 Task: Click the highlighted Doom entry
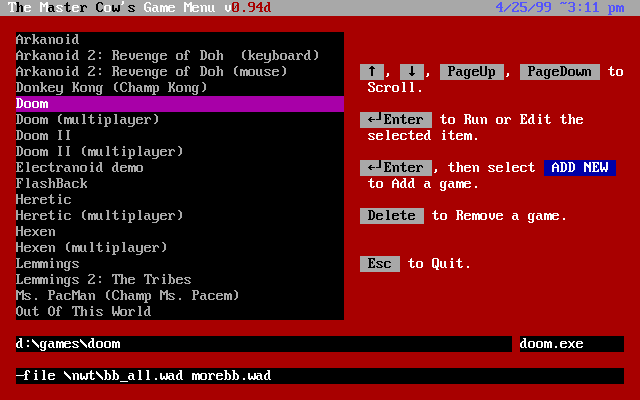point(180,104)
